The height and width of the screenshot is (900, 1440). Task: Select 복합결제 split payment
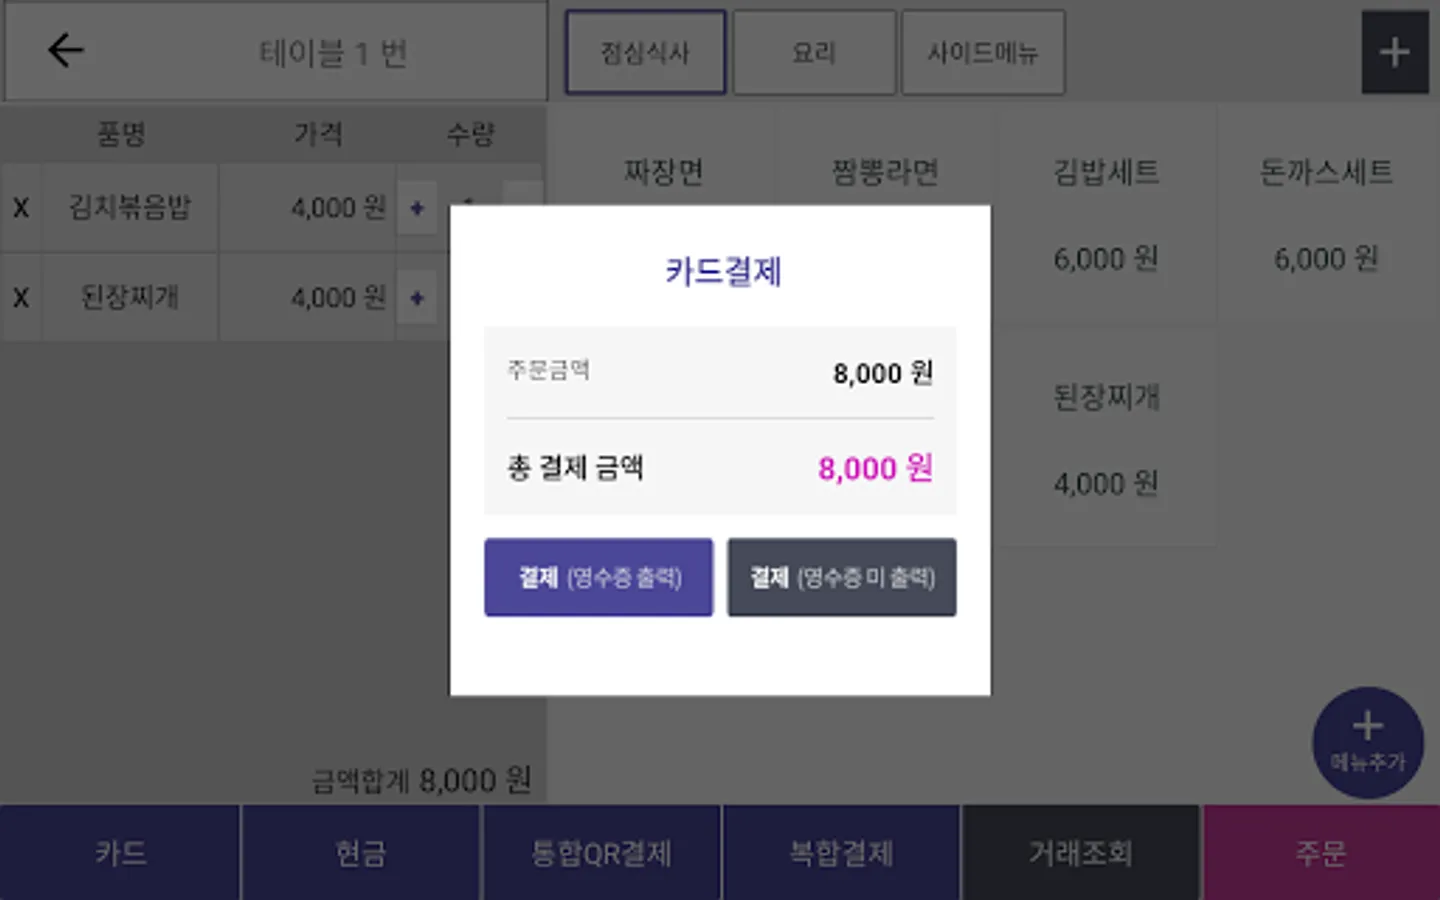point(841,853)
